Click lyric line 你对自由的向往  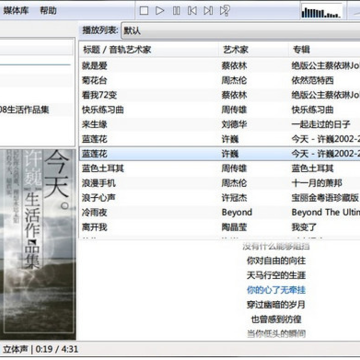(x=276, y=261)
